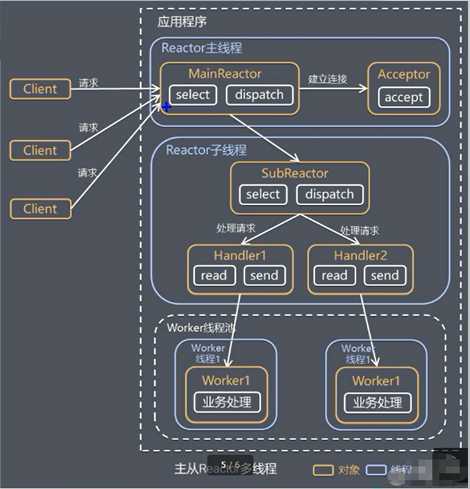Click the topmost Client box
Image resolution: width=470 pixels, height=489 pixels.
(40, 89)
